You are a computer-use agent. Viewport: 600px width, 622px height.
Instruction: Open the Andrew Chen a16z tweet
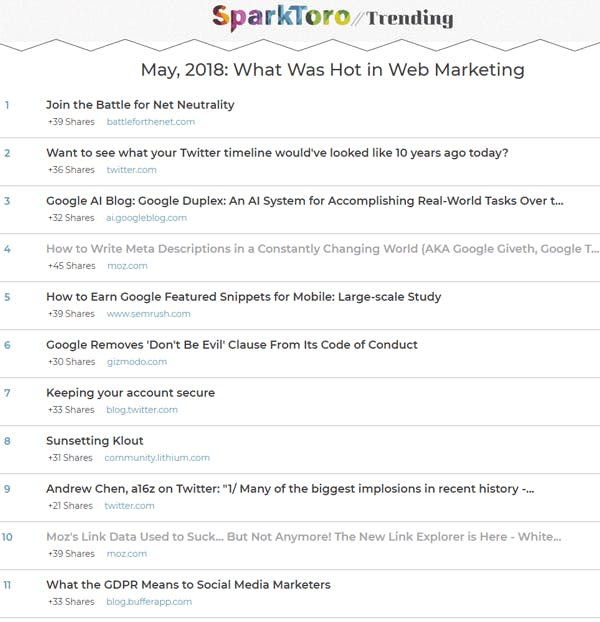click(x=290, y=489)
